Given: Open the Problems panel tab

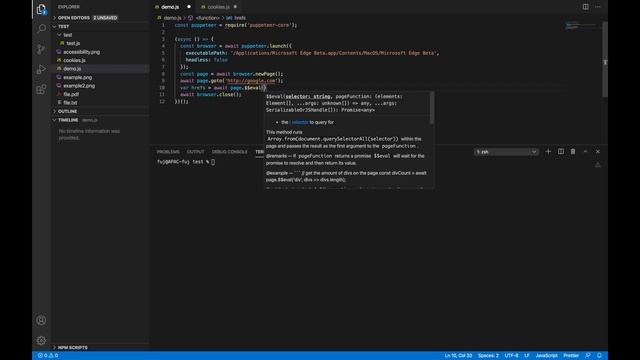Looking at the screenshot, I should (168, 152).
